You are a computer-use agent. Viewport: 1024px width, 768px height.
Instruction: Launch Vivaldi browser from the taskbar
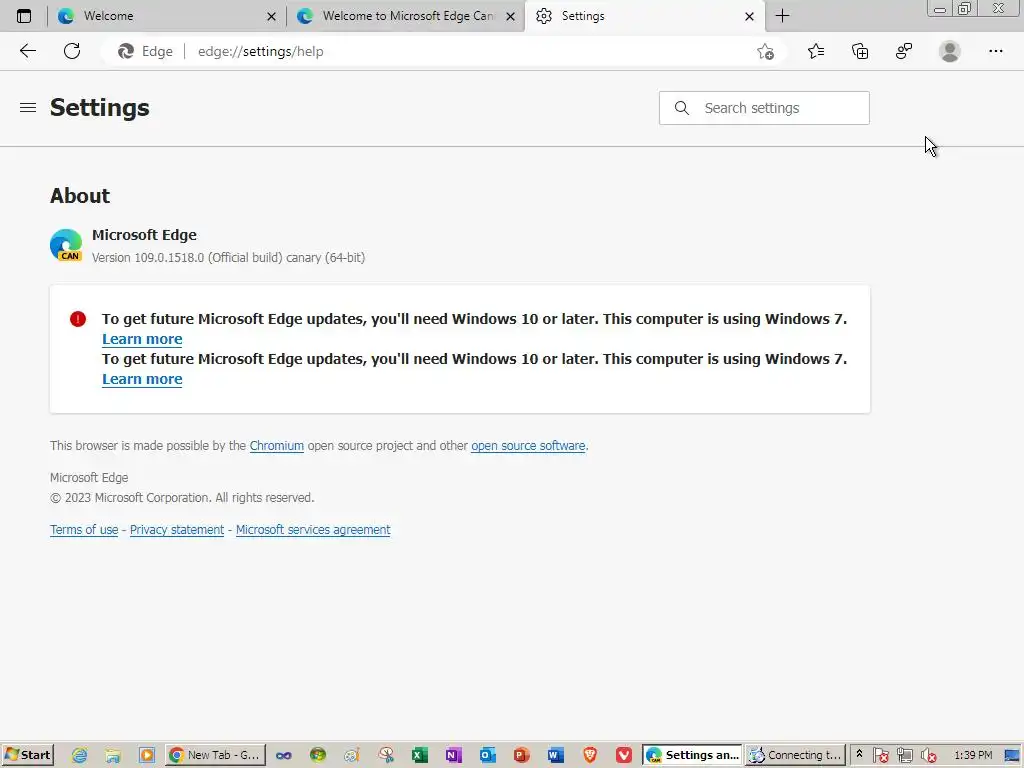pos(624,756)
